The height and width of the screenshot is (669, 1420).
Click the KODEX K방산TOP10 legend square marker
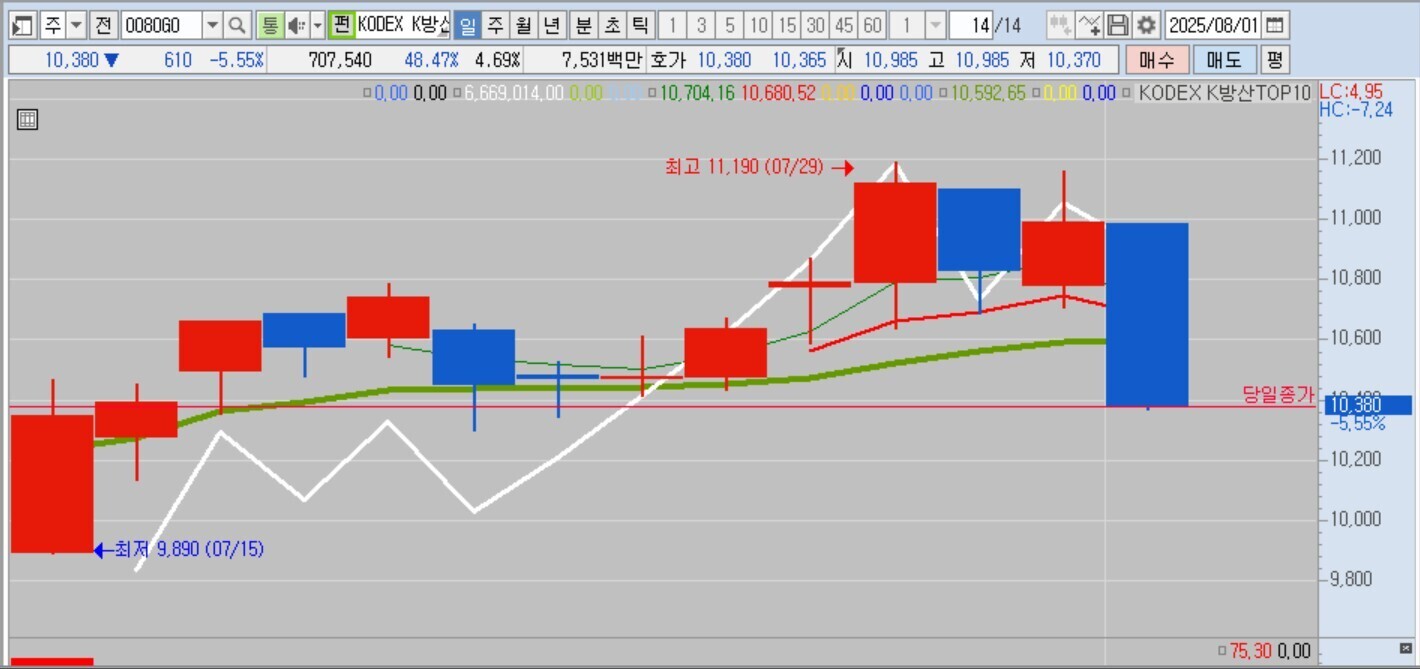pyautogui.click(x=1128, y=94)
